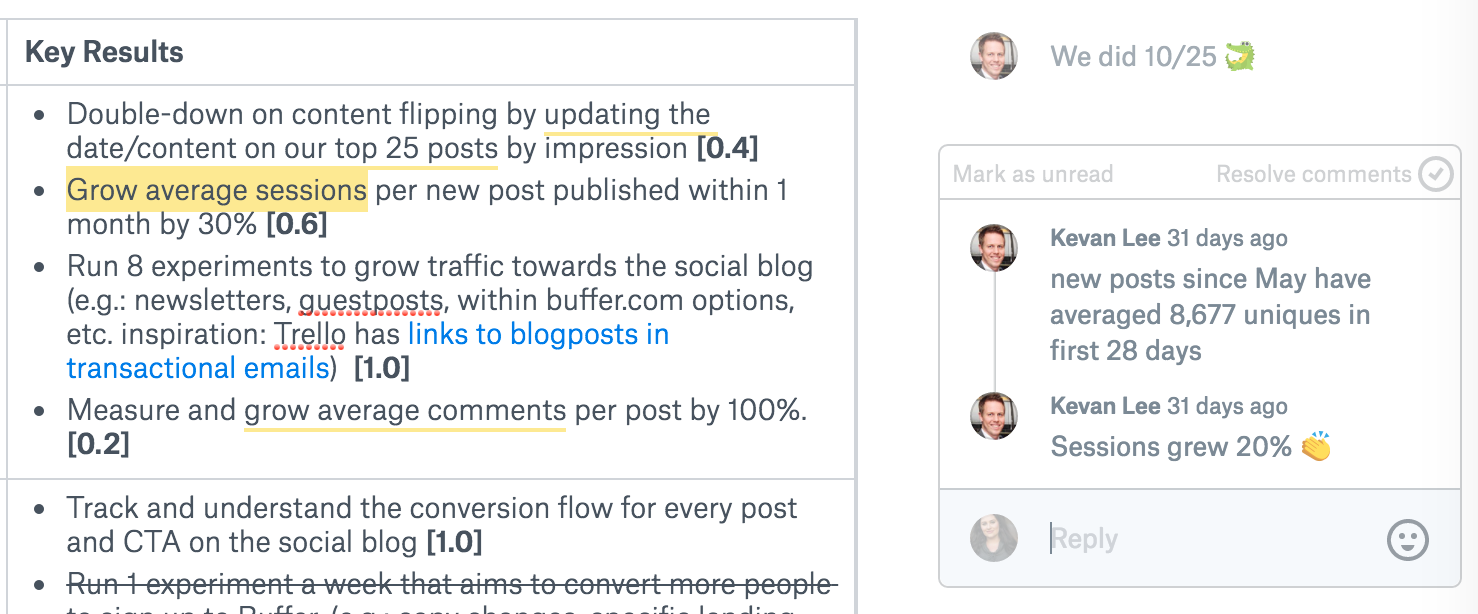Click the resolve comments checkmark icon

pos(1436,174)
